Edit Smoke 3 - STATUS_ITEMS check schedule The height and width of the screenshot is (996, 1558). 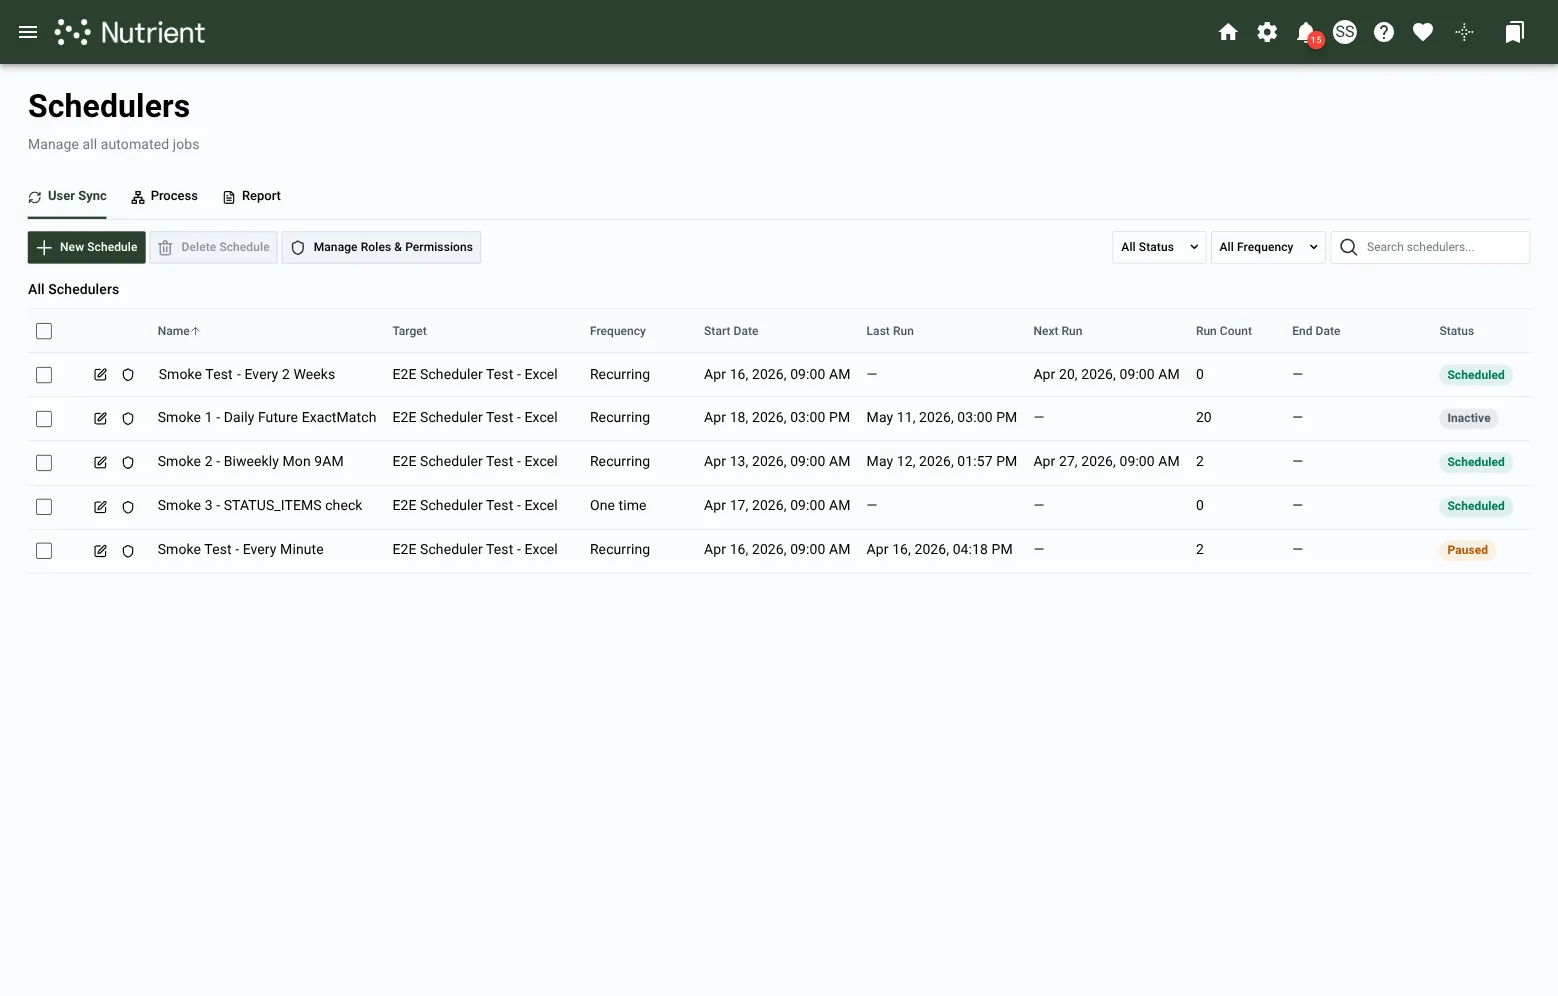[x=100, y=507]
